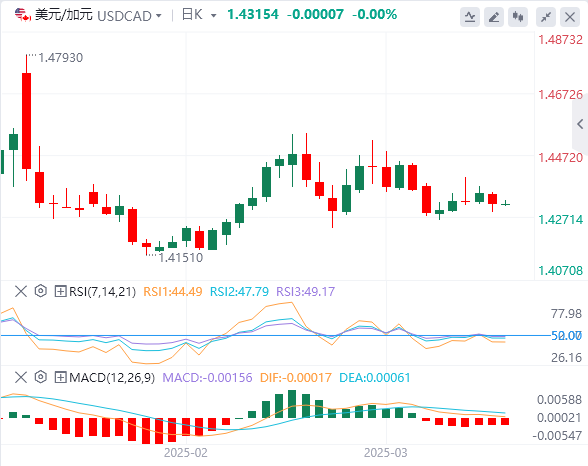Close the chart with the X icon

(570, 17)
